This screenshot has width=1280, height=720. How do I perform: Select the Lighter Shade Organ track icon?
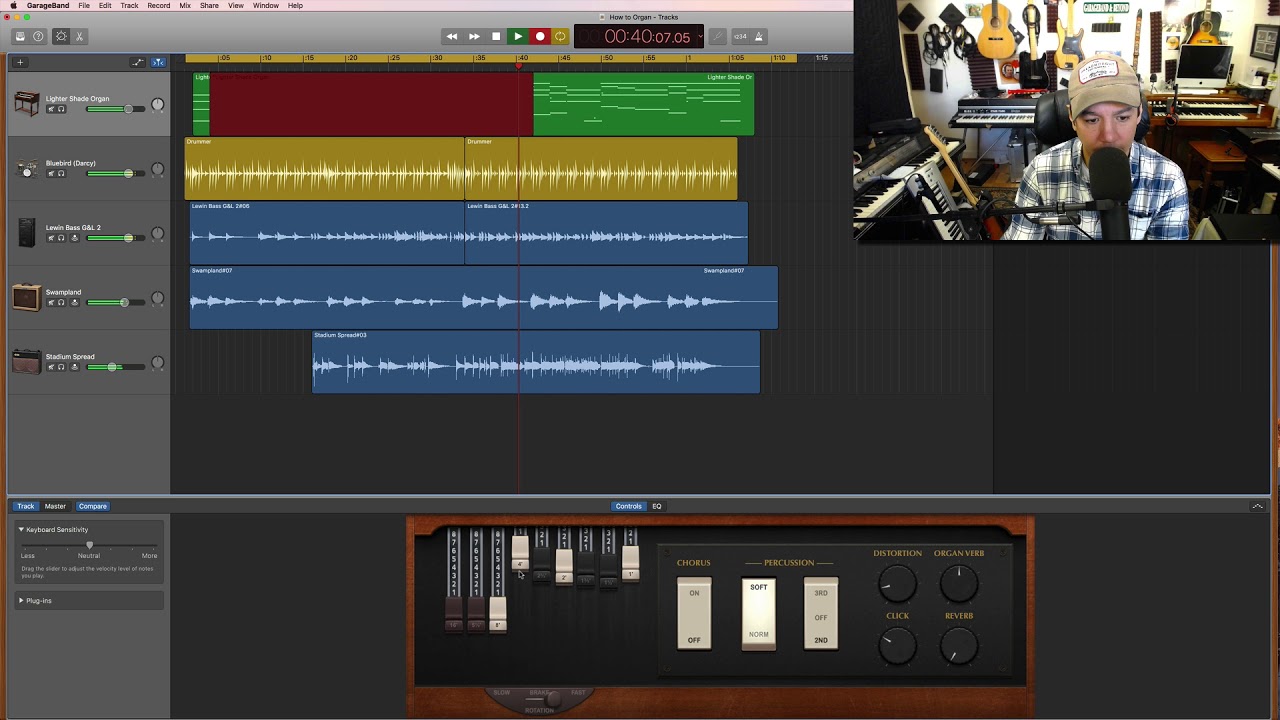[27, 104]
